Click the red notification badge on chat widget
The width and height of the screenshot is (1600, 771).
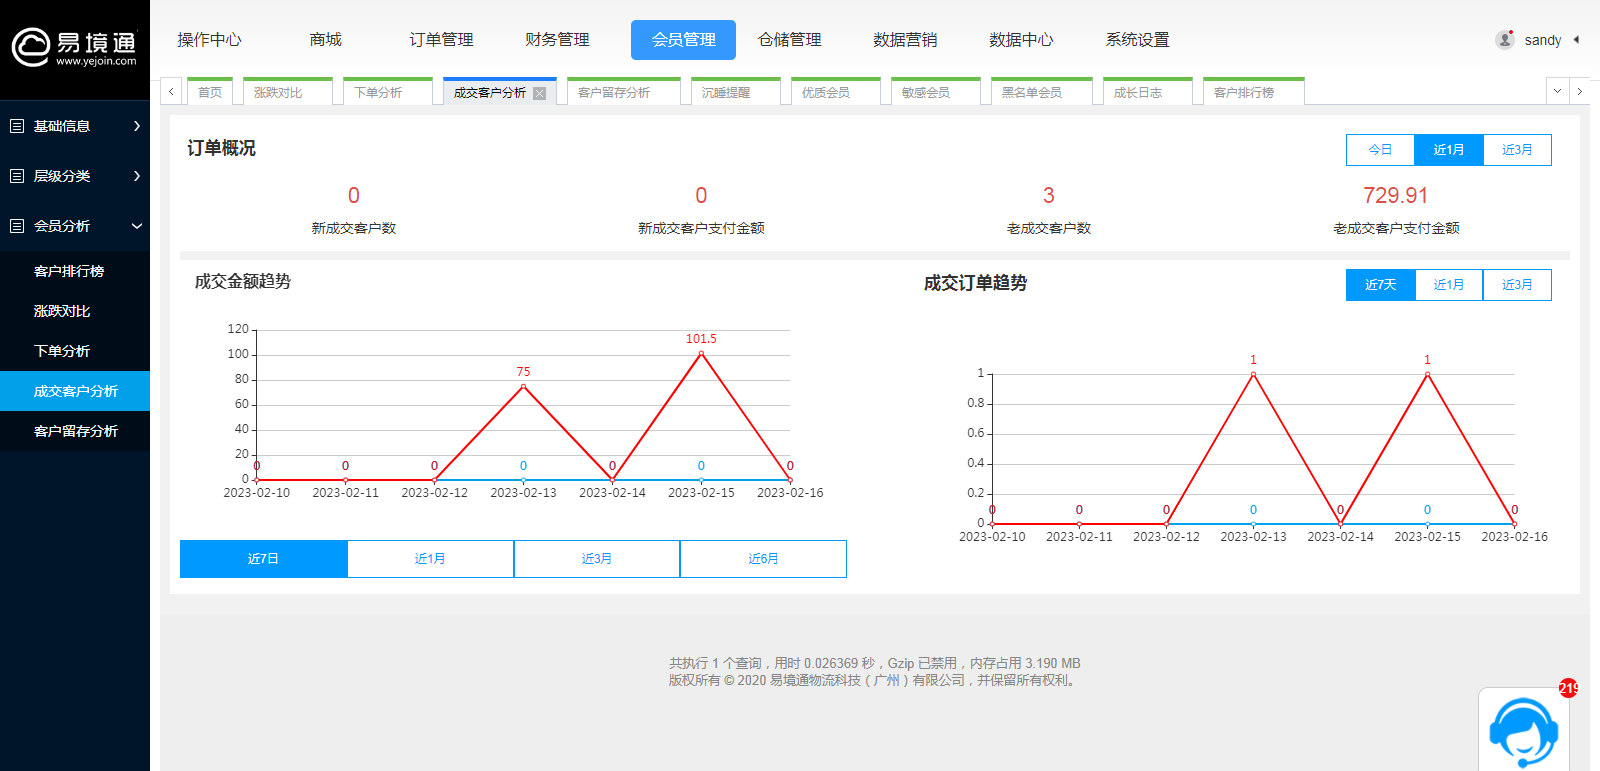coord(1568,688)
